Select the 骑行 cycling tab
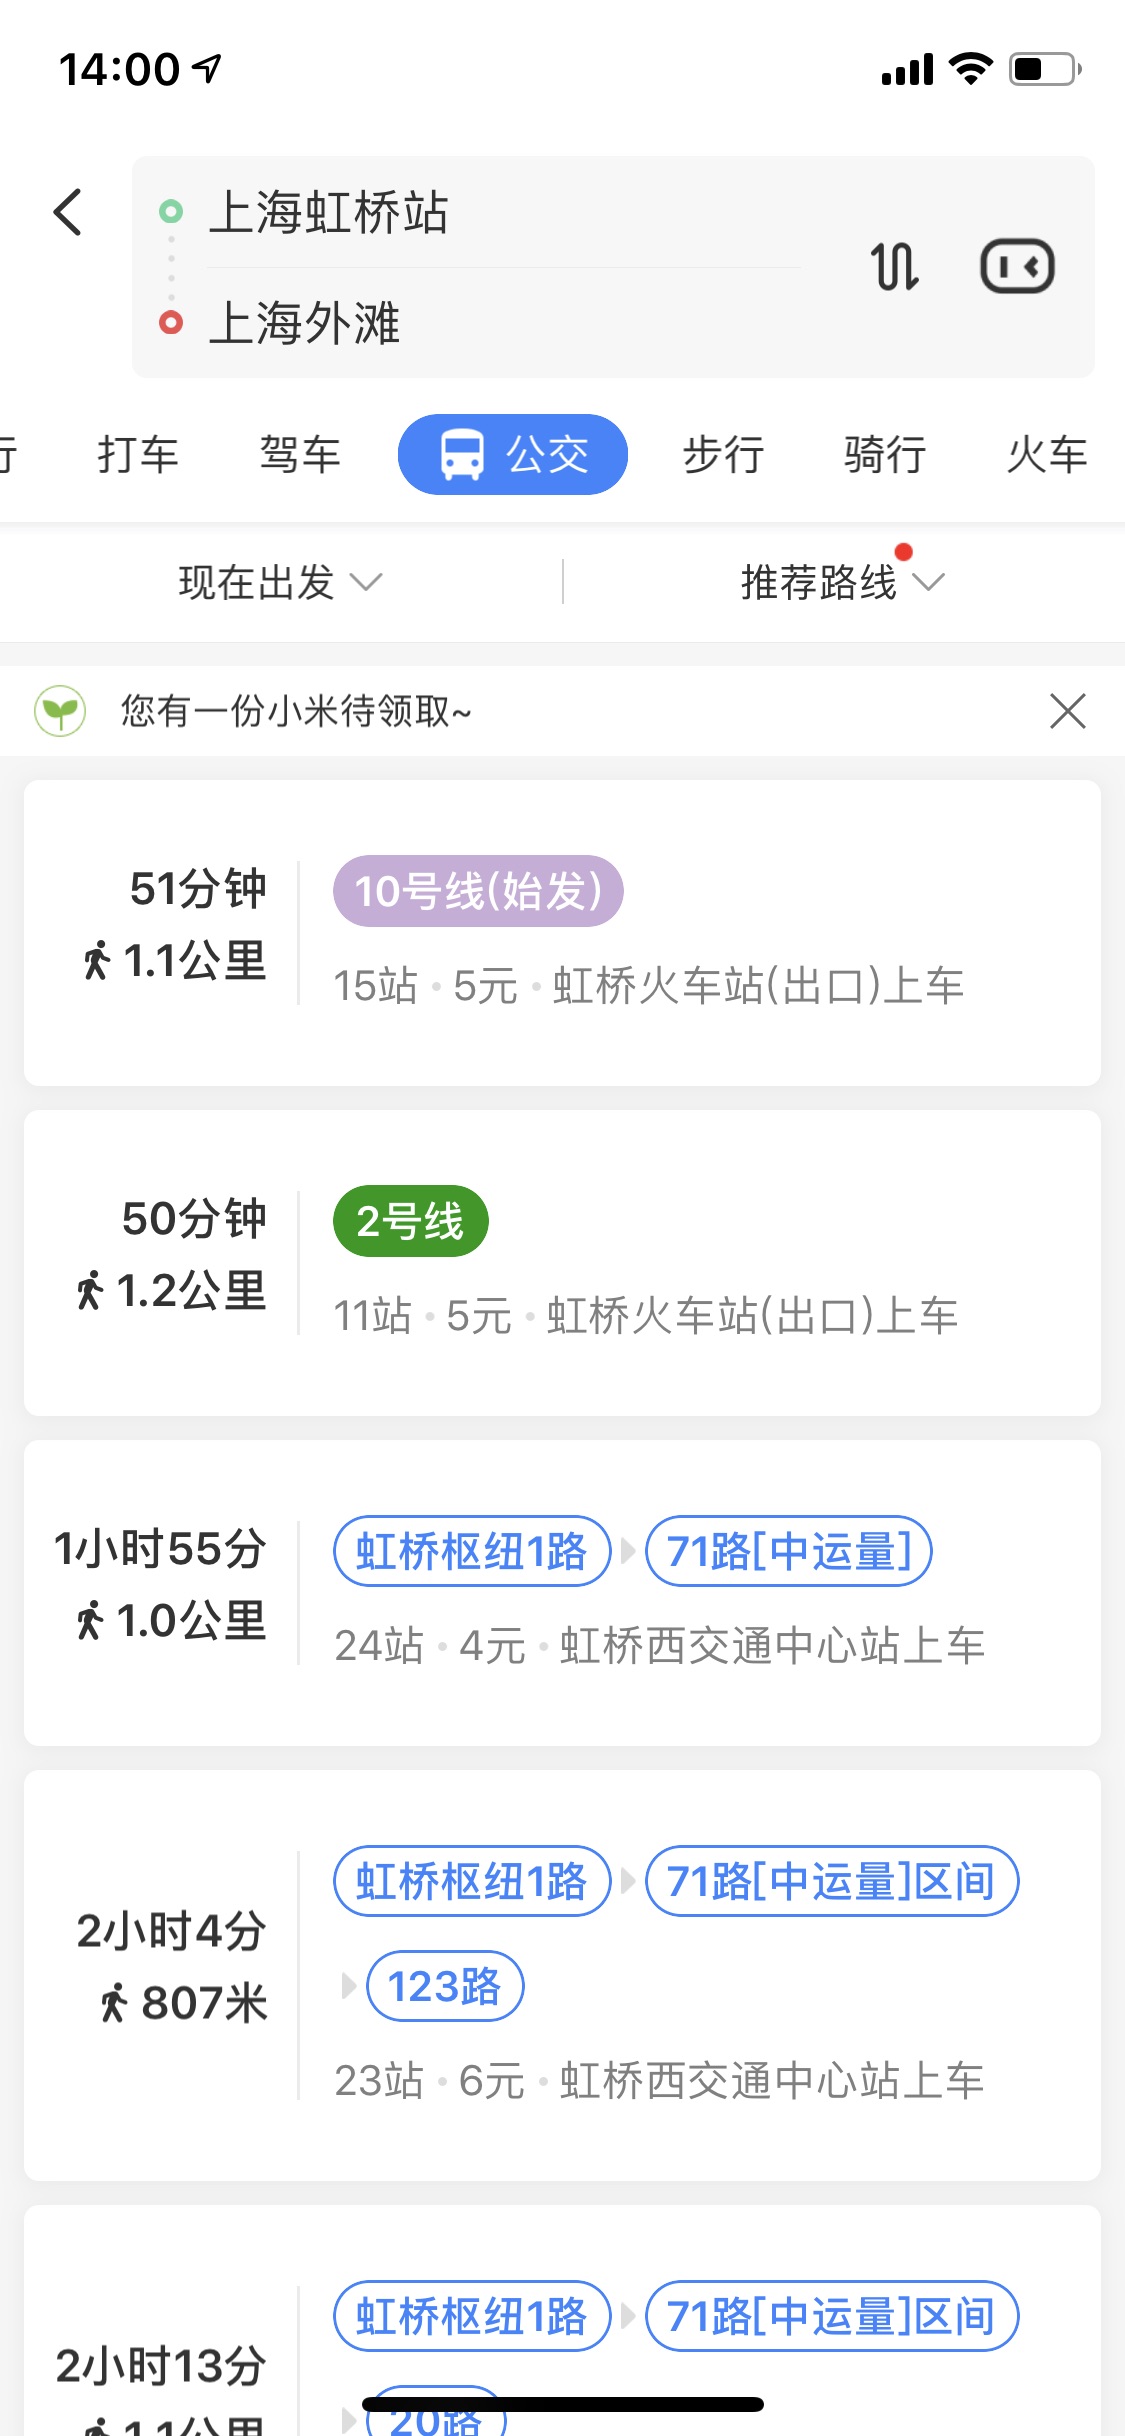 click(x=885, y=455)
